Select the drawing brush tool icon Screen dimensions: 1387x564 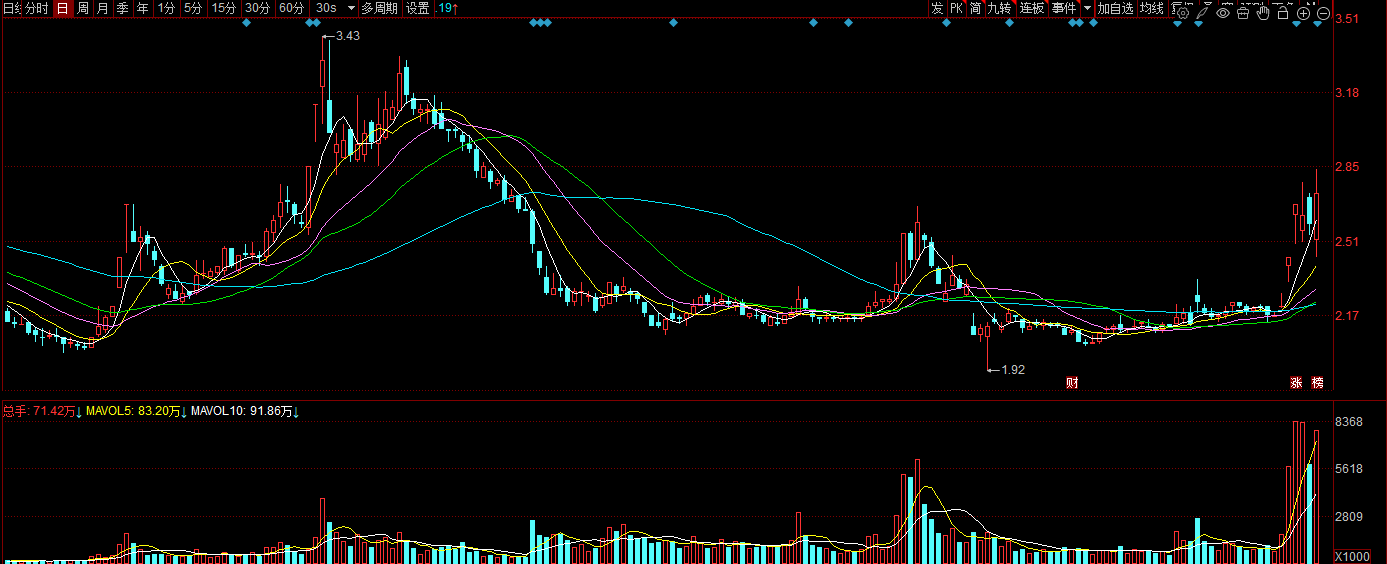(x=1202, y=13)
